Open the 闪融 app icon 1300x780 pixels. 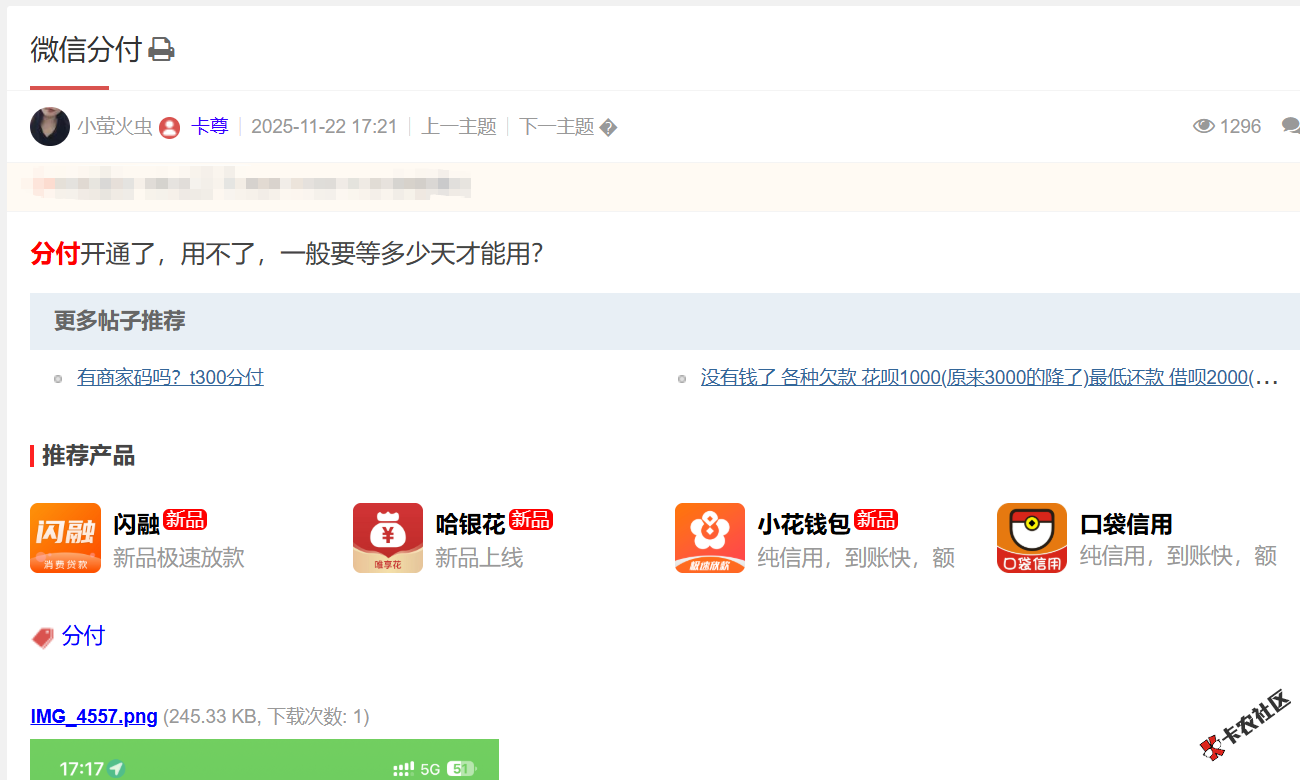pos(66,538)
